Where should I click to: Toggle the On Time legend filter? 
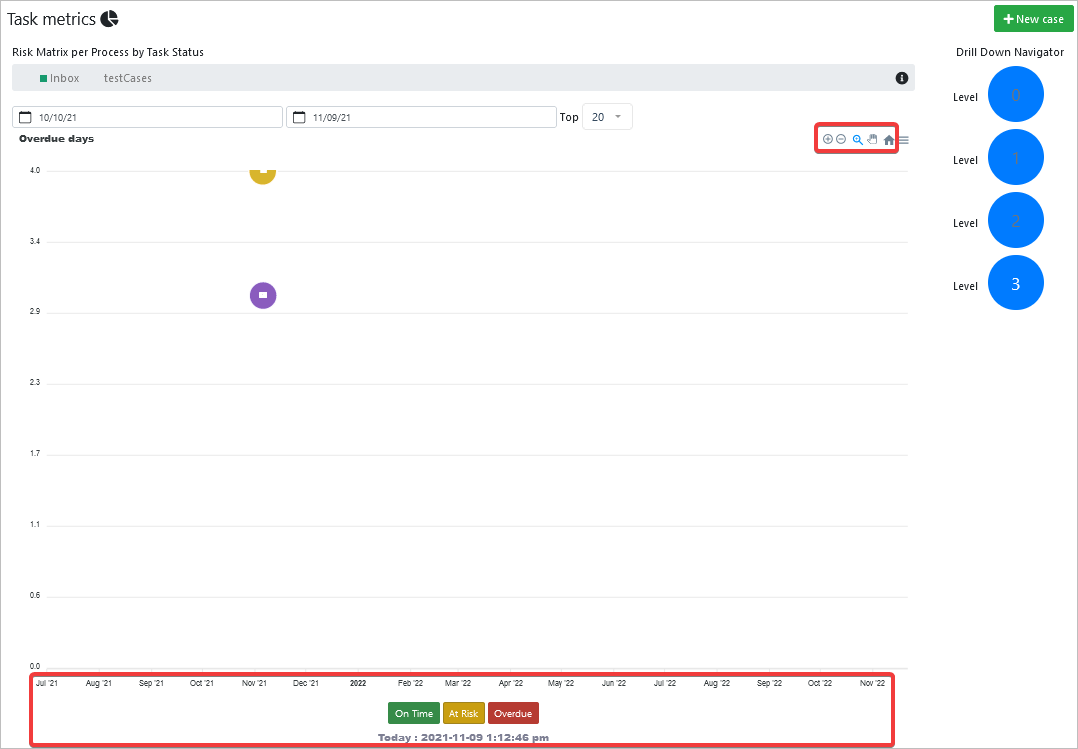click(414, 713)
